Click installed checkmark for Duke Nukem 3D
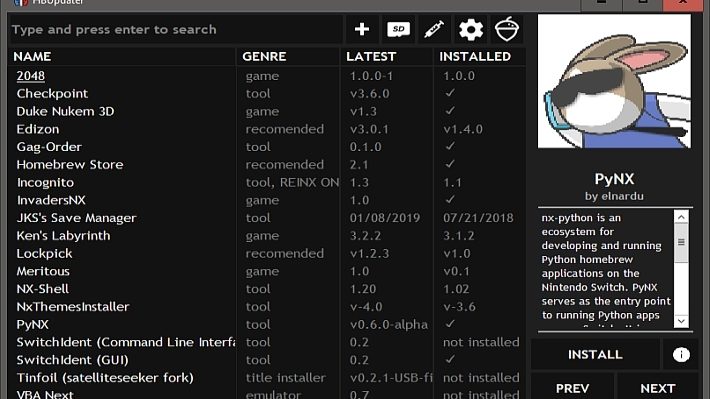710x399 pixels. 450,111
